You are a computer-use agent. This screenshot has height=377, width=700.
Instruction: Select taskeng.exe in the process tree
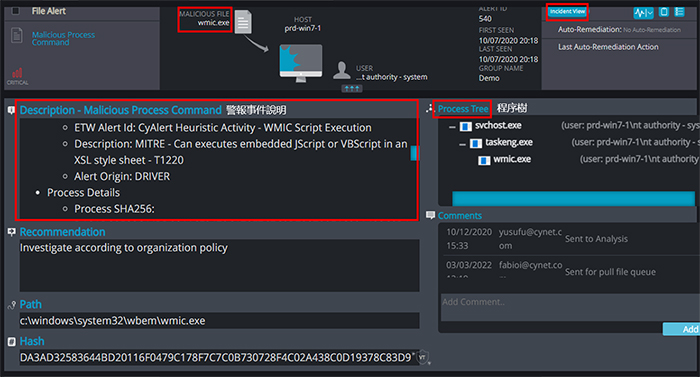click(x=509, y=142)
